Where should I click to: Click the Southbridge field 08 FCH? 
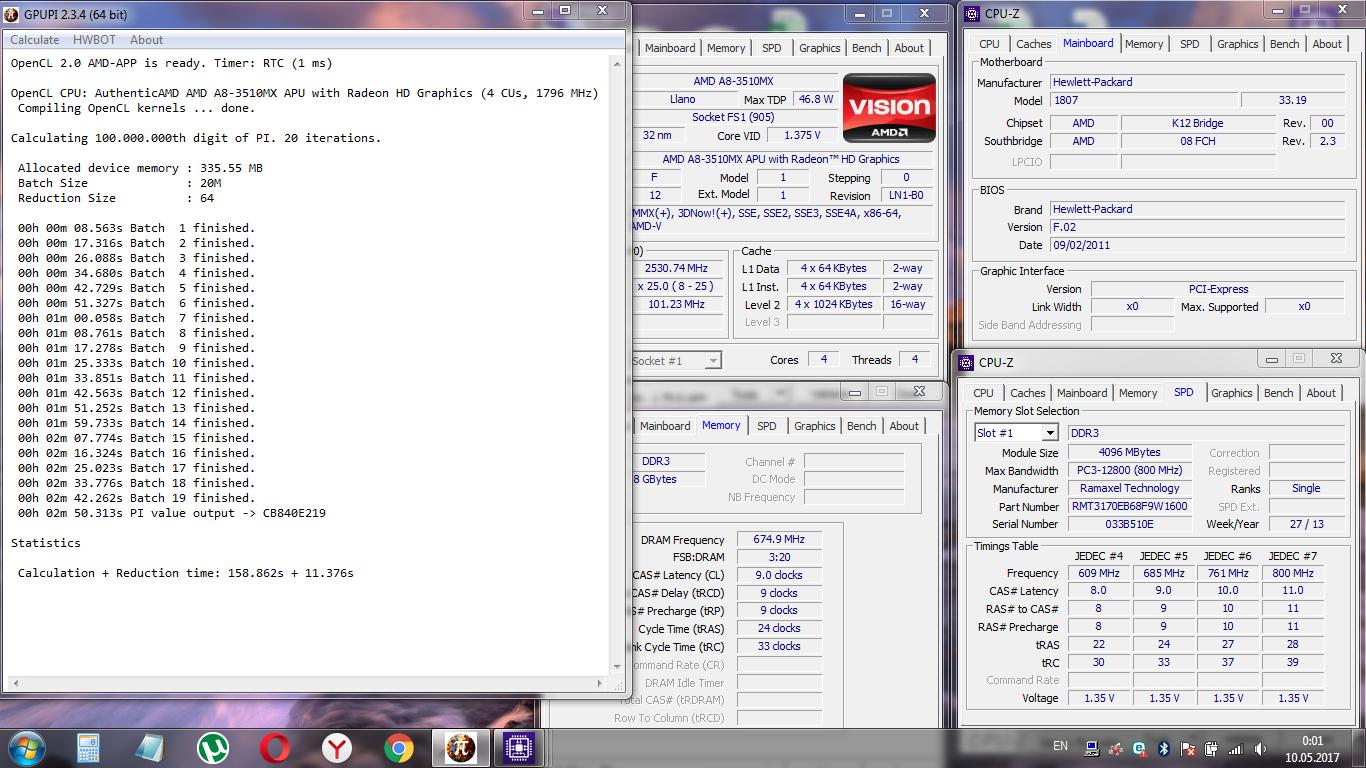1197,142
